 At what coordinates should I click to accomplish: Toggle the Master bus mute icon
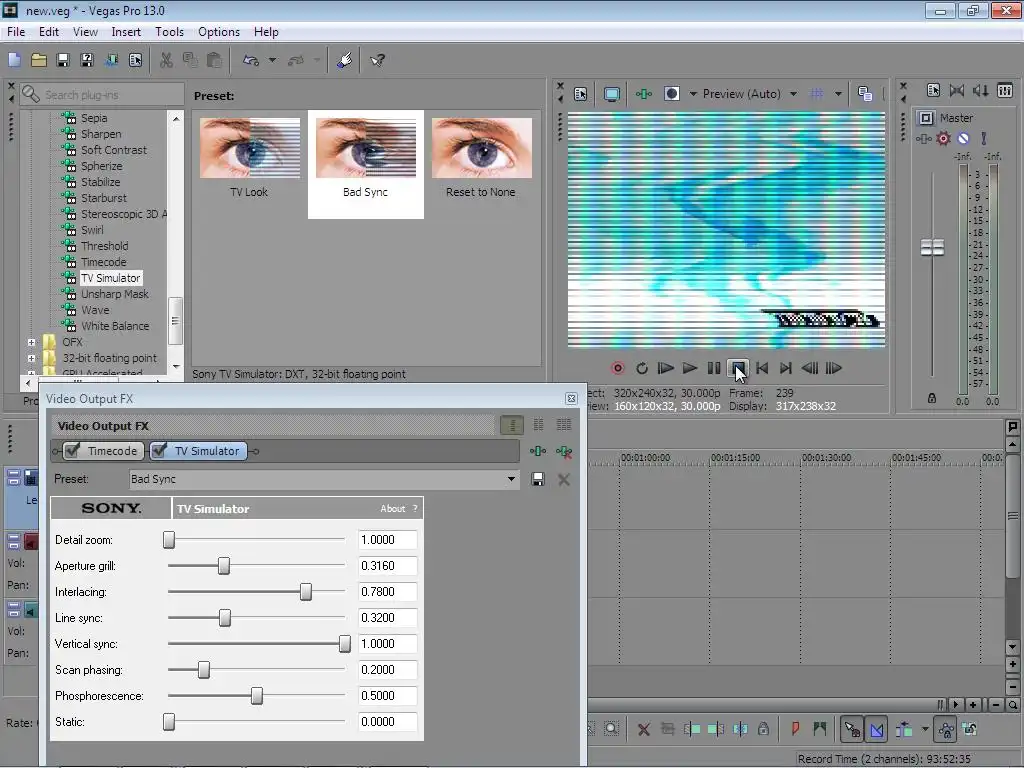click(x=963, y=138)
